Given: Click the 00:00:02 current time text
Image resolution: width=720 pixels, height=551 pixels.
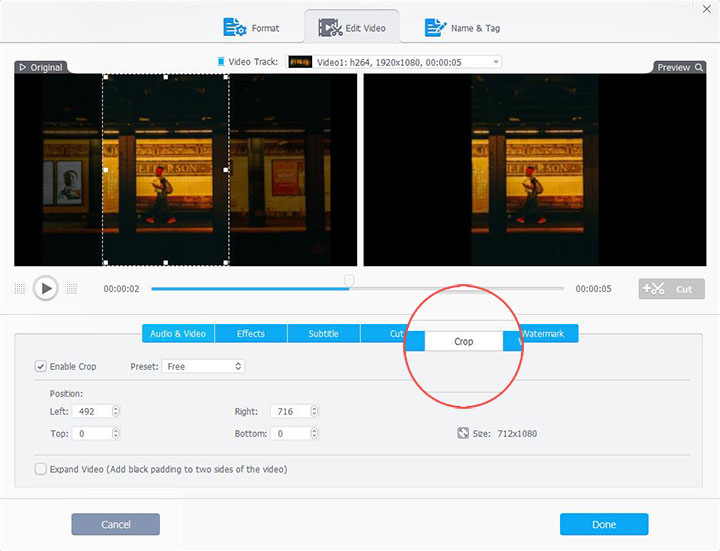Looking at the screenshot, I should (121, 289).
